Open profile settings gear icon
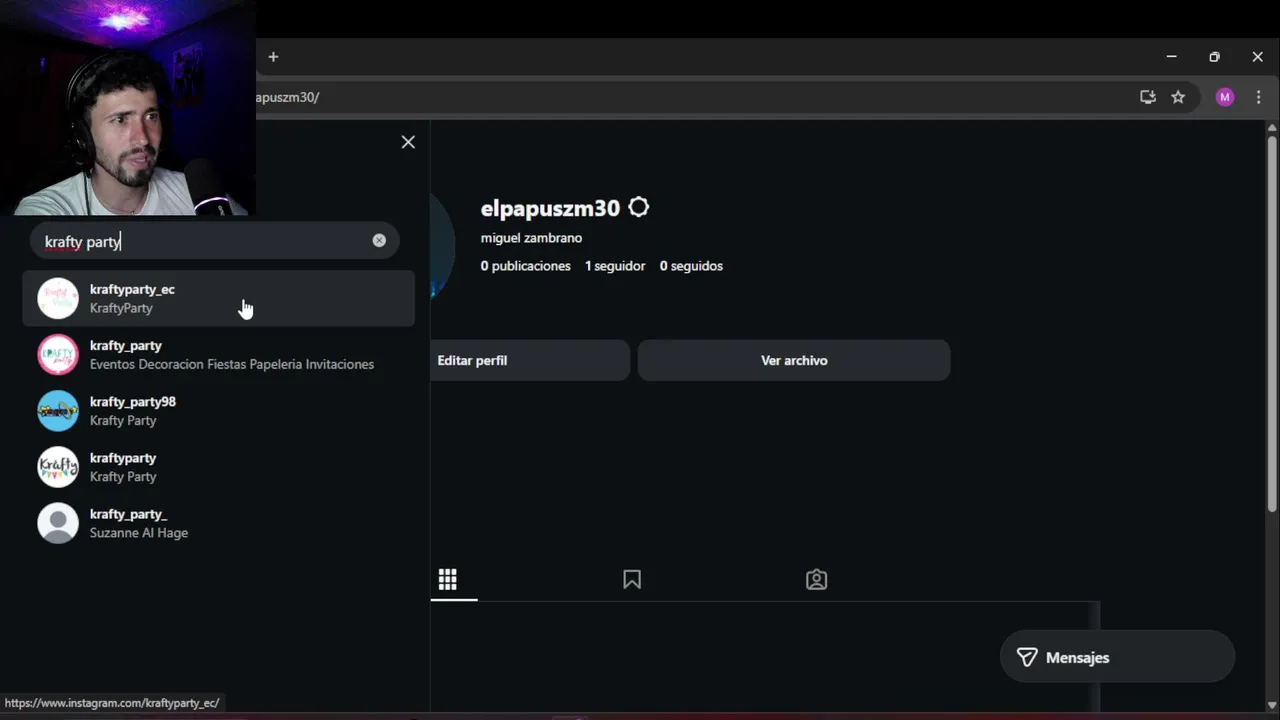Viewport: 1280px width, 720px height. 638,207
